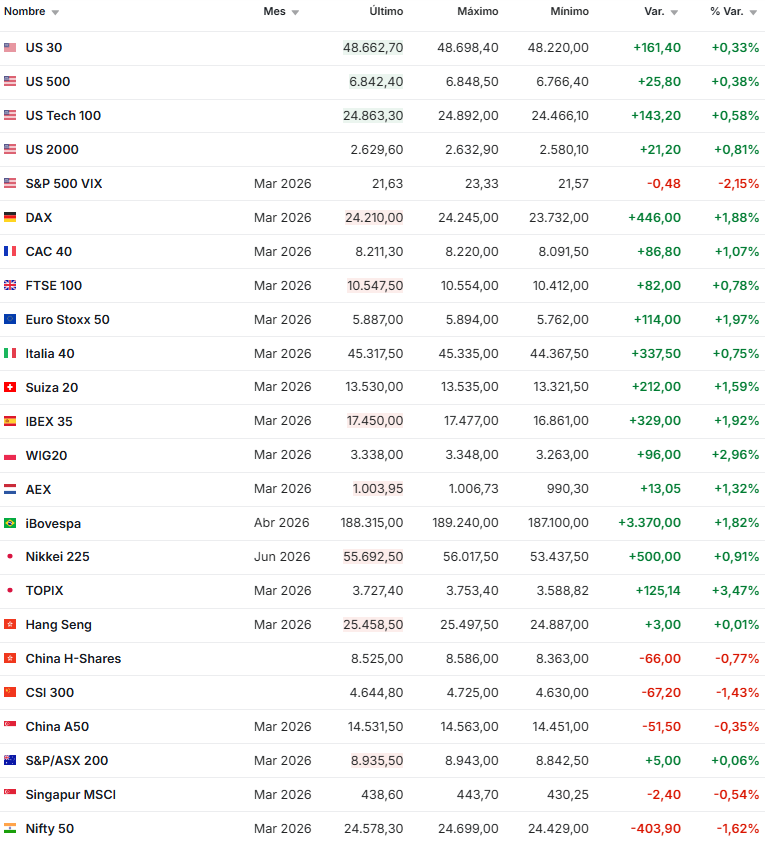Click the US flag icon beside US 30
Viewport: 765px width, 842px height.
(x=10, y=48)
